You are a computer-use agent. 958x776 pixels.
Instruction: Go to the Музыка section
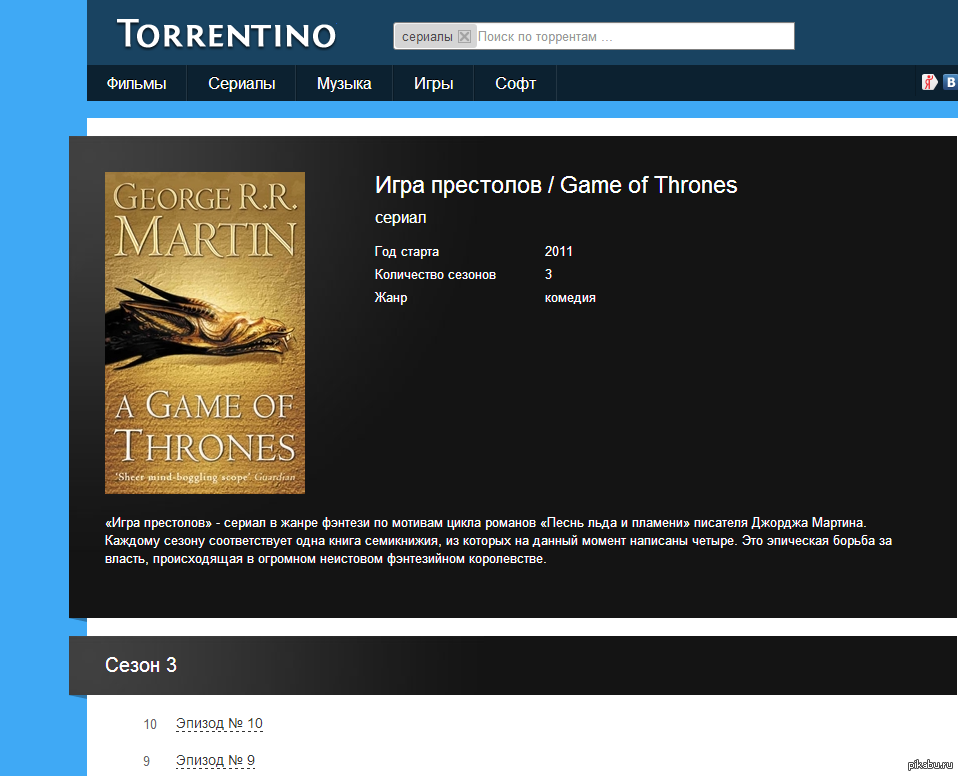344,84
